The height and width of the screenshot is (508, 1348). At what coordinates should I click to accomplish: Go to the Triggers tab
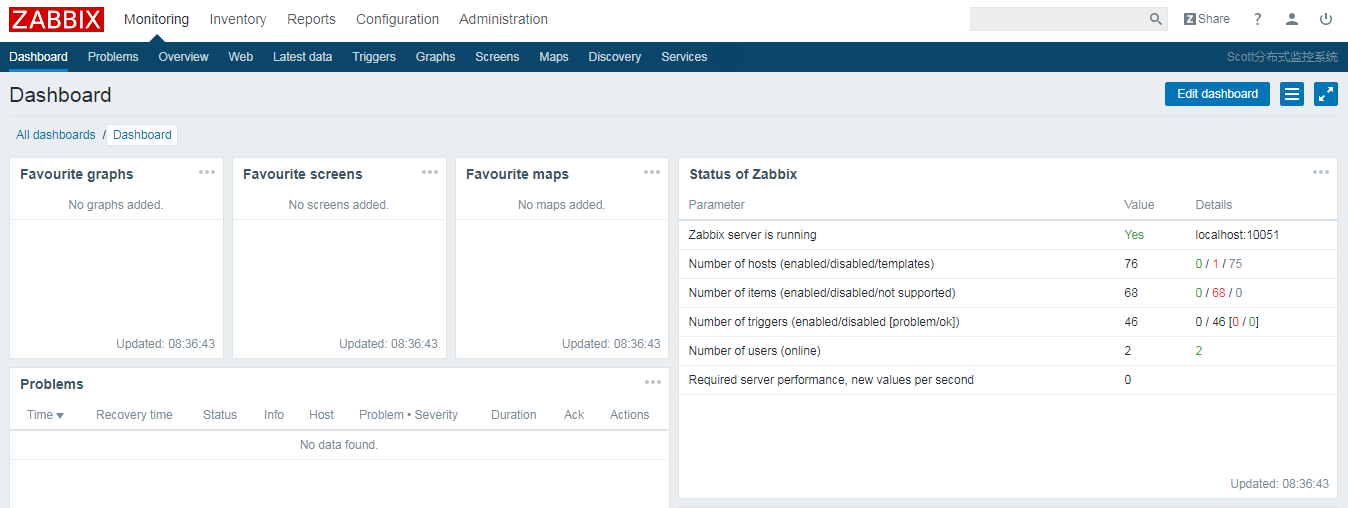[x=374, y=57]
